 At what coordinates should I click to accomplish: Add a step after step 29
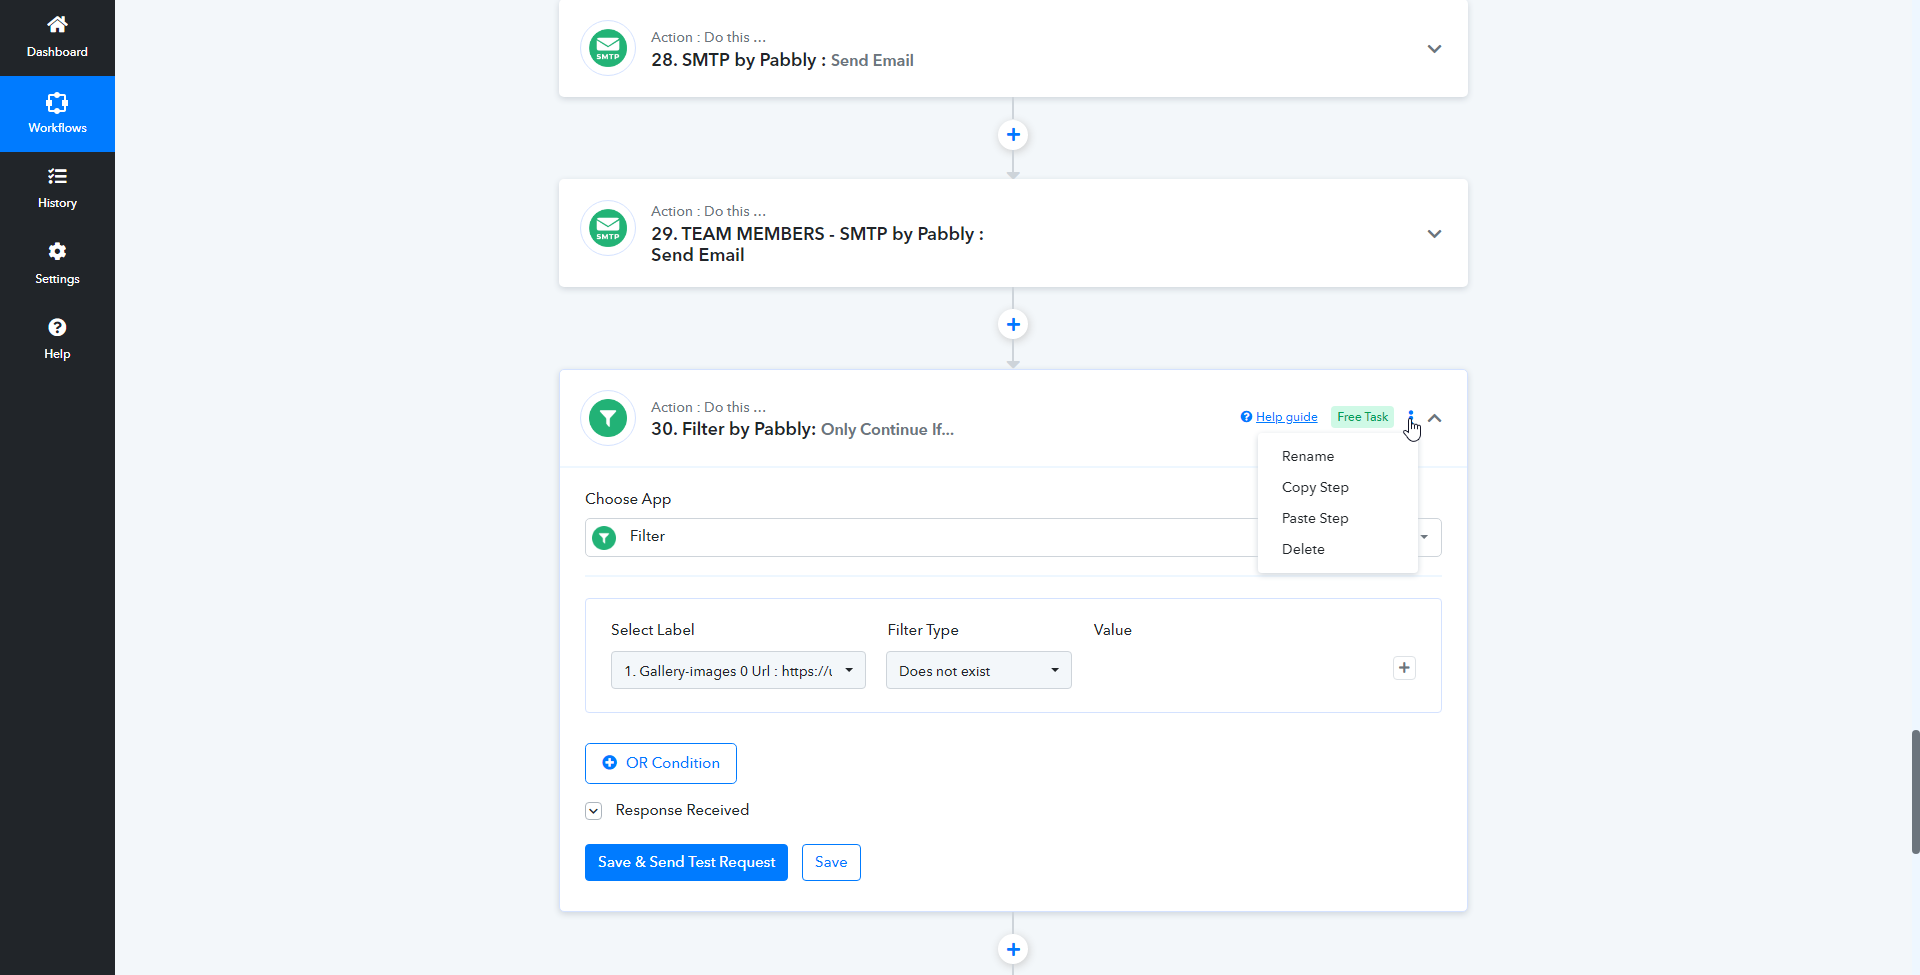click(1013, 325)
